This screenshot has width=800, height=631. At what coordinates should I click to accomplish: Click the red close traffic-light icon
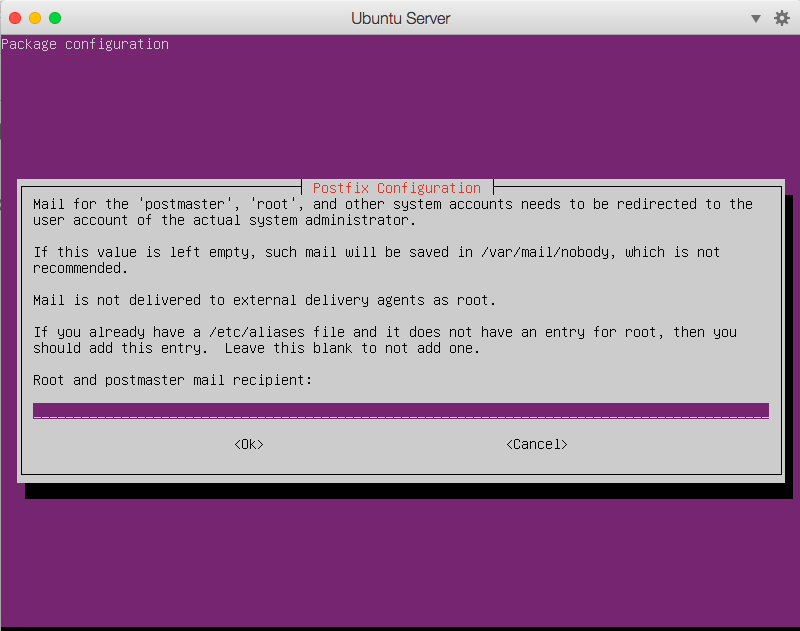pyautogui.click(x=14, y=17)
